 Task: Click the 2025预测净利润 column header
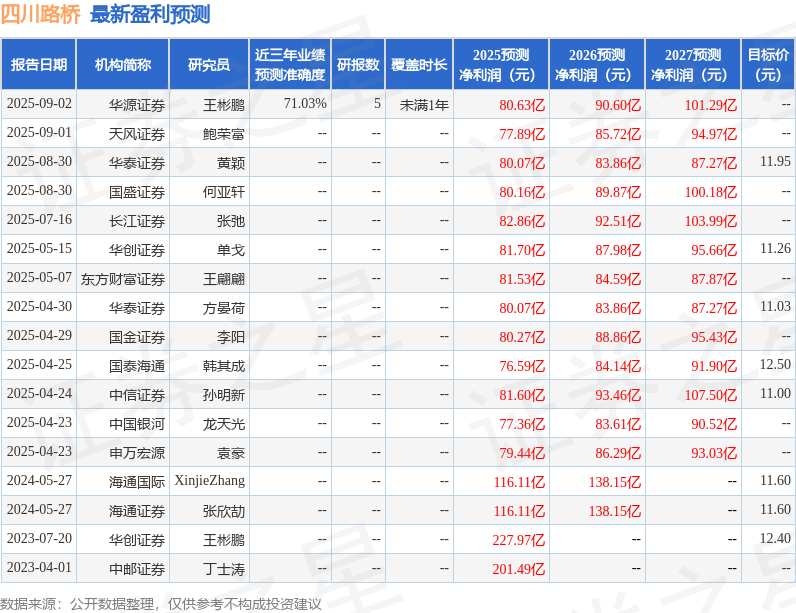click(501, 64)
